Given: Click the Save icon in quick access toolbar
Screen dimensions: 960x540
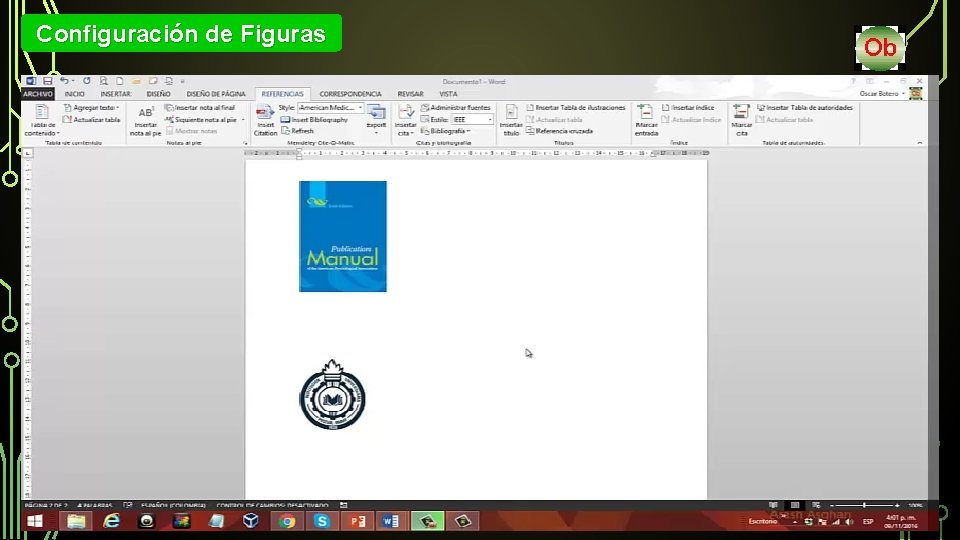Looking at the screenshot, I should coord(48,81).
